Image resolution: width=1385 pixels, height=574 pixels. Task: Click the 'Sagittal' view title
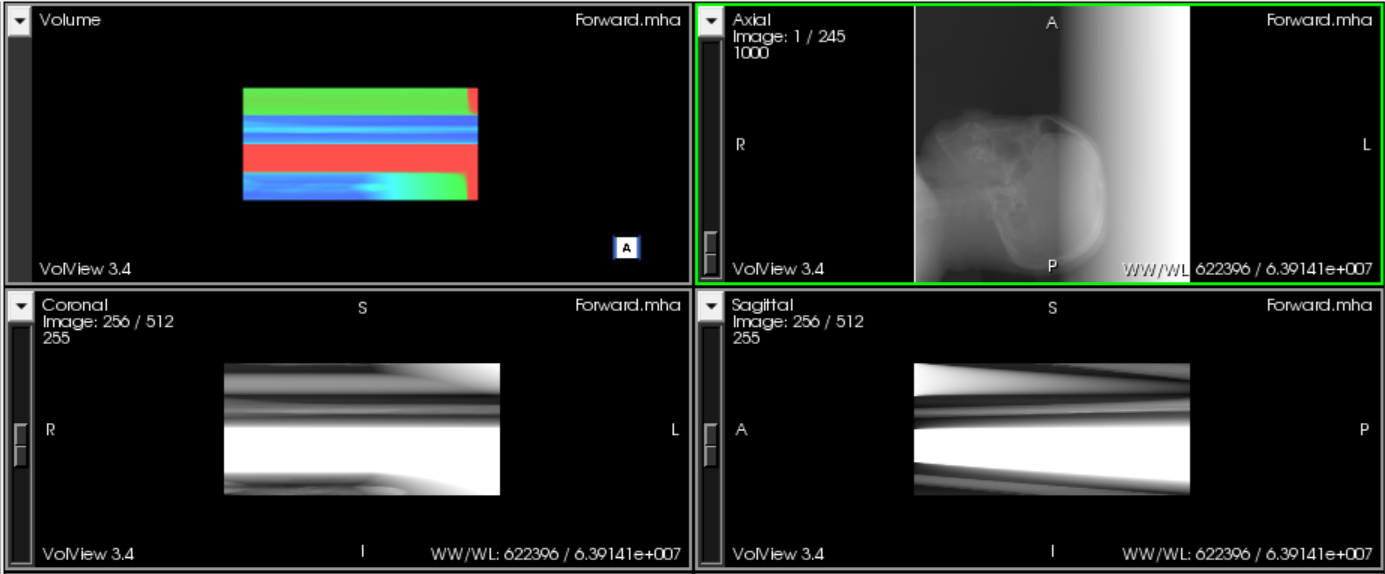click(x=763, y=305)
